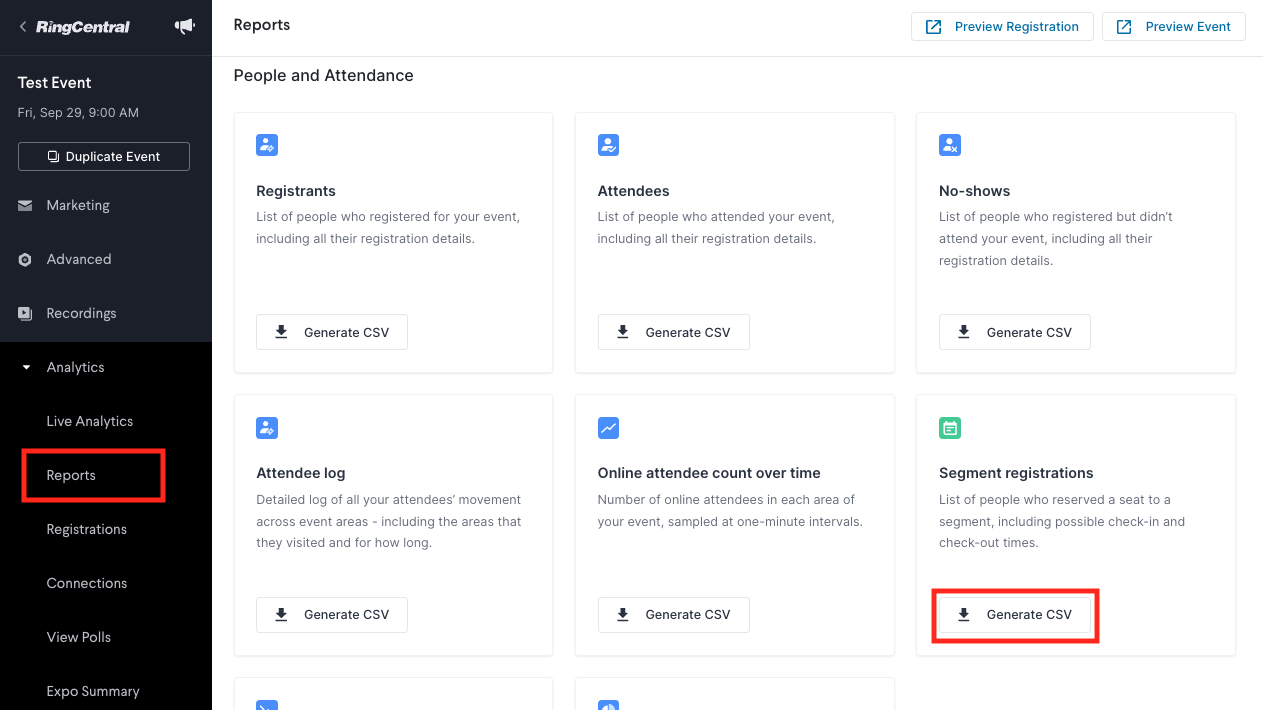Generate CSV for the Attendee log report
Screen dimensions: 1263x710
[332, 615]
